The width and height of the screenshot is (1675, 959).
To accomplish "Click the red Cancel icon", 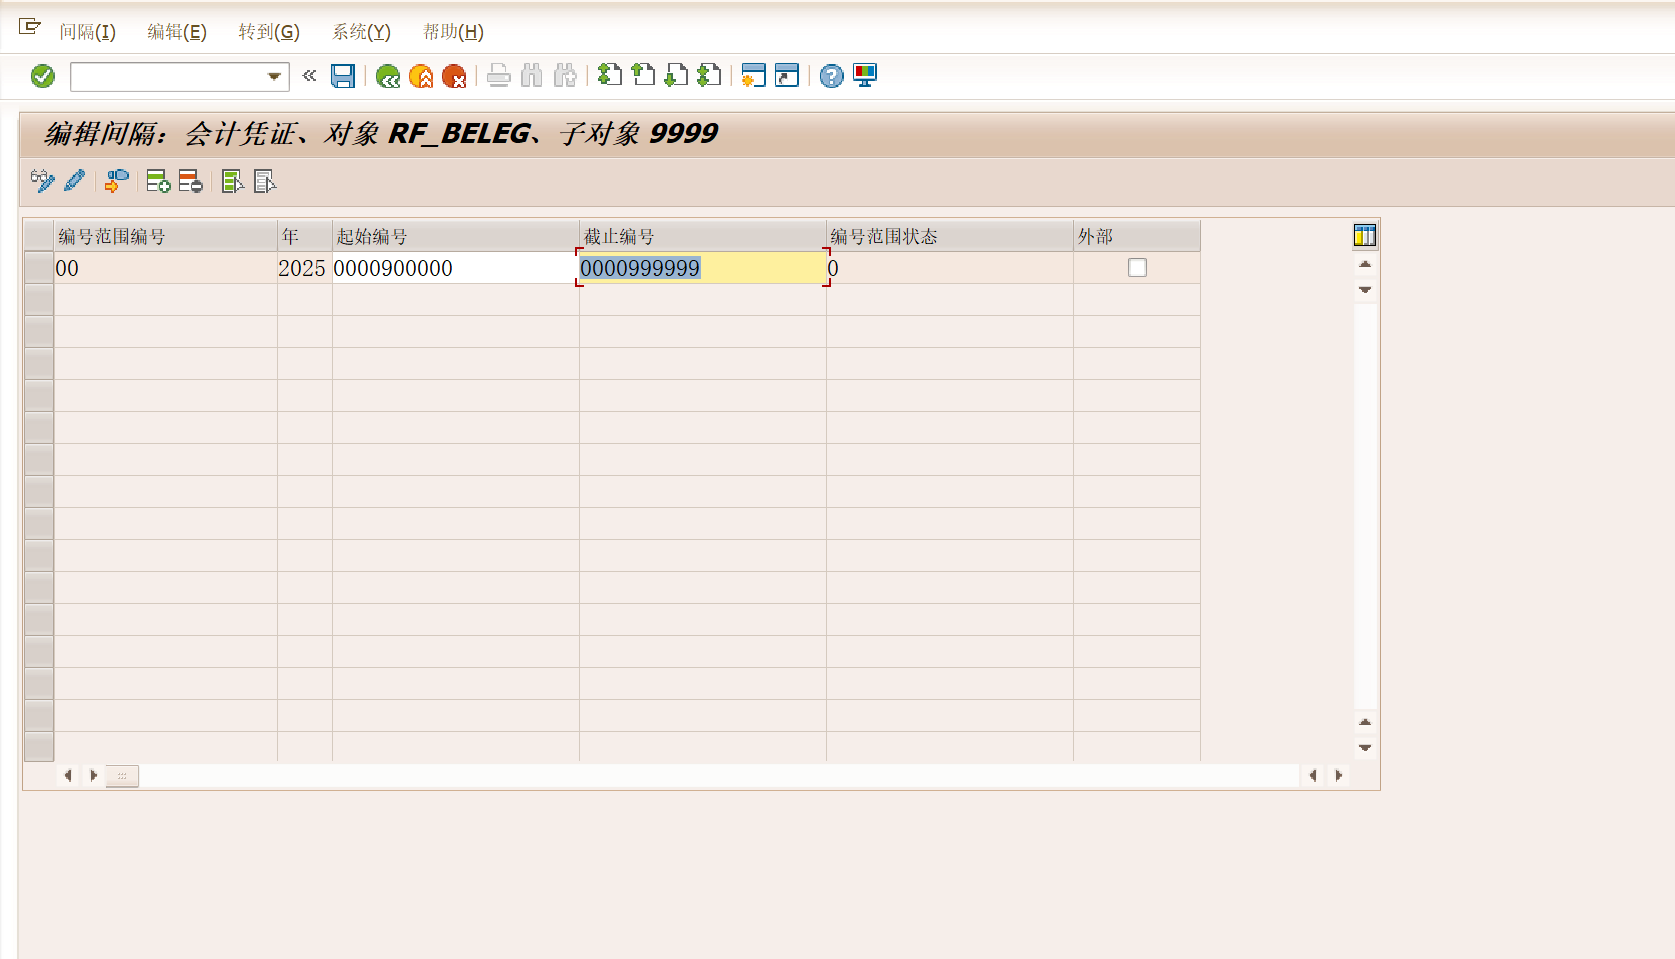I will [454, 76].
